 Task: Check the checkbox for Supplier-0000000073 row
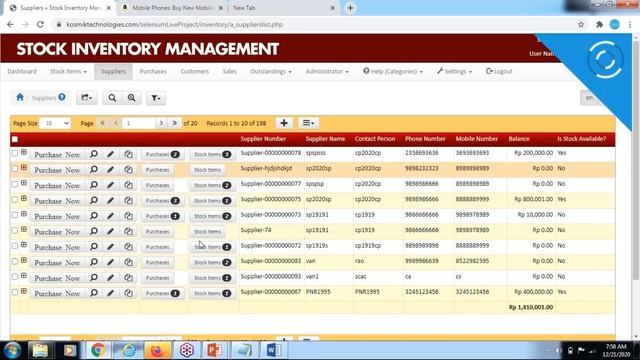tap(15, 215)
